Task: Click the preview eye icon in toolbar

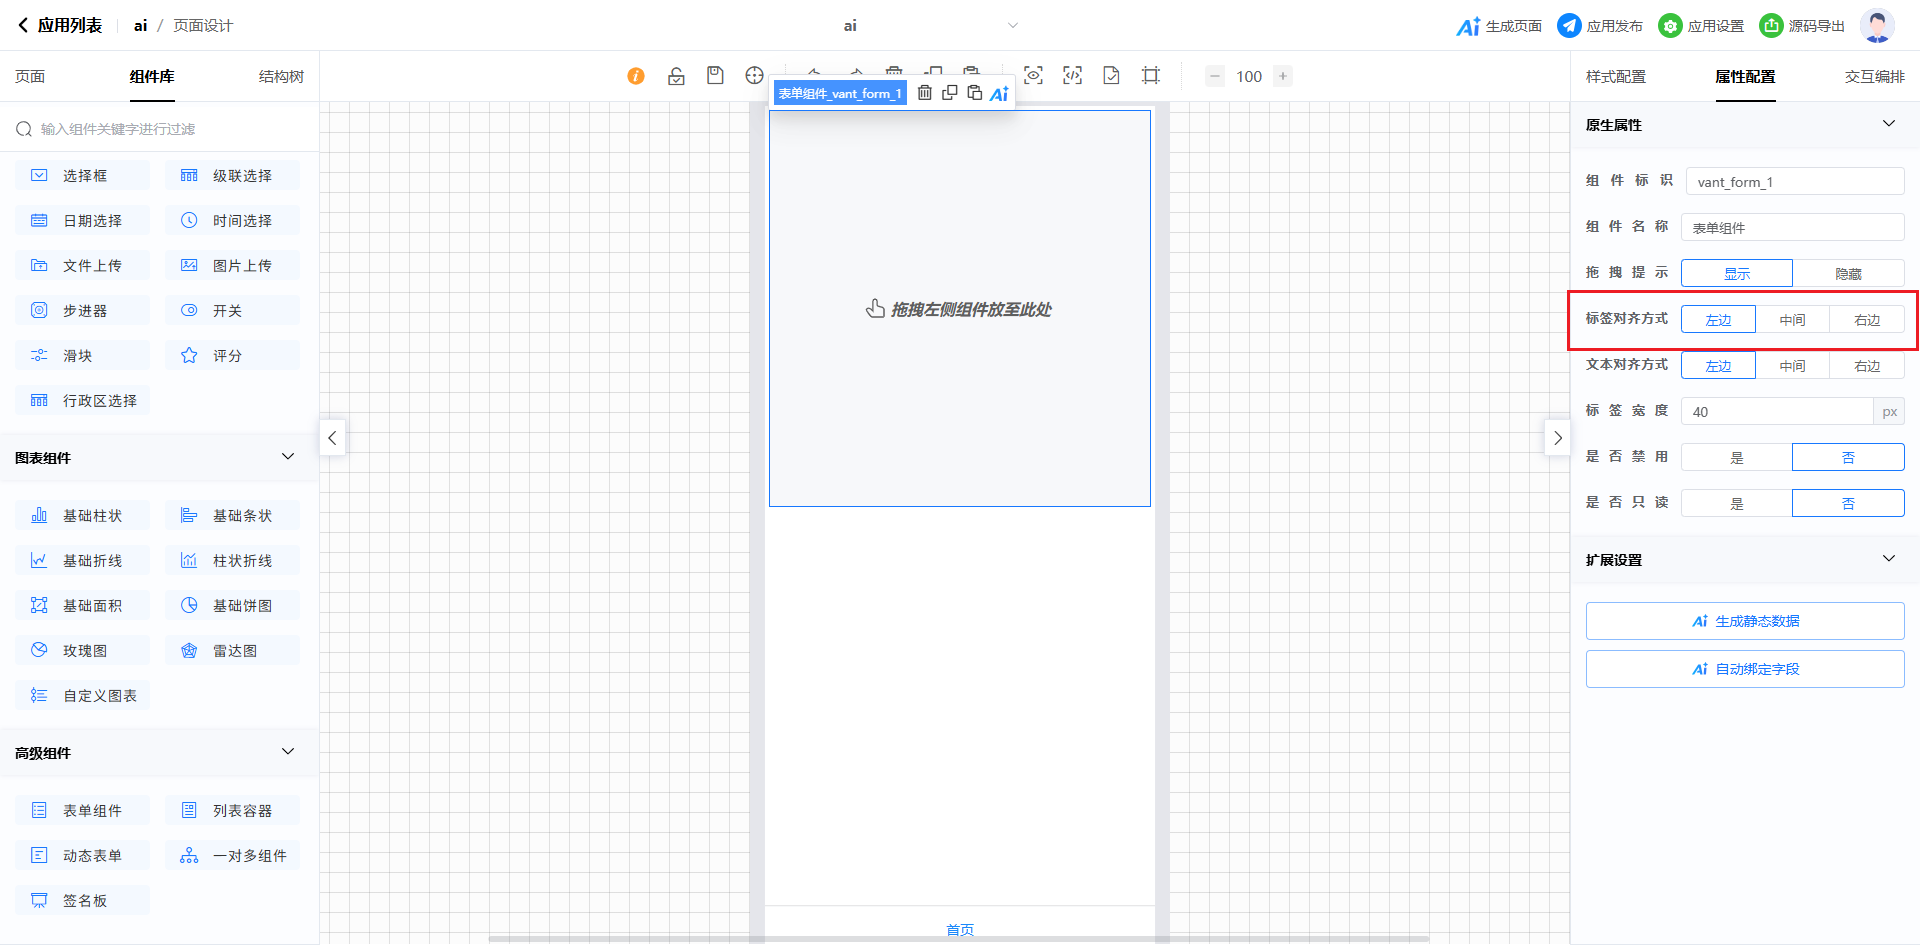Action: pyautogui.click(x=1033, y=76)
